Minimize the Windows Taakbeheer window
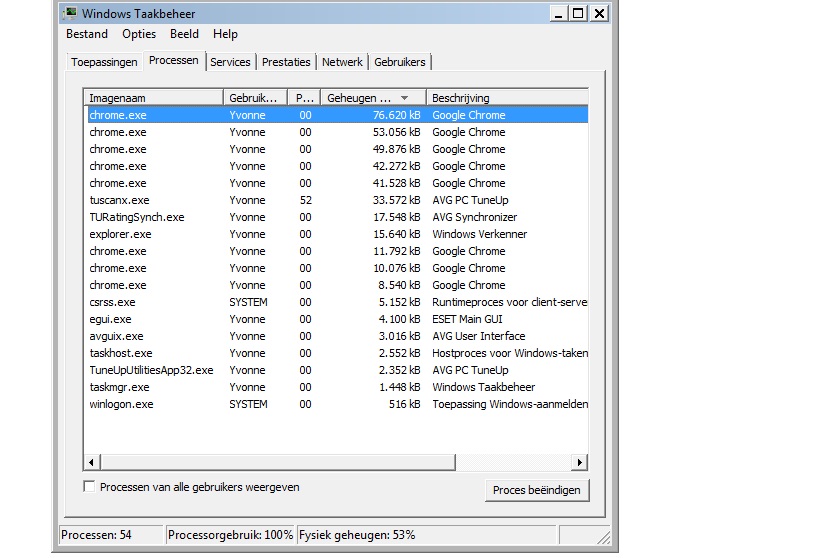This screenshot has width=819, height=558. point(558,14)
